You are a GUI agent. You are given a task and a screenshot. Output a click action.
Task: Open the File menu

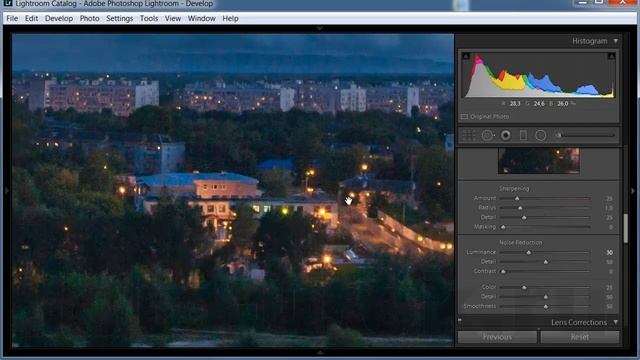pos(12,18)
